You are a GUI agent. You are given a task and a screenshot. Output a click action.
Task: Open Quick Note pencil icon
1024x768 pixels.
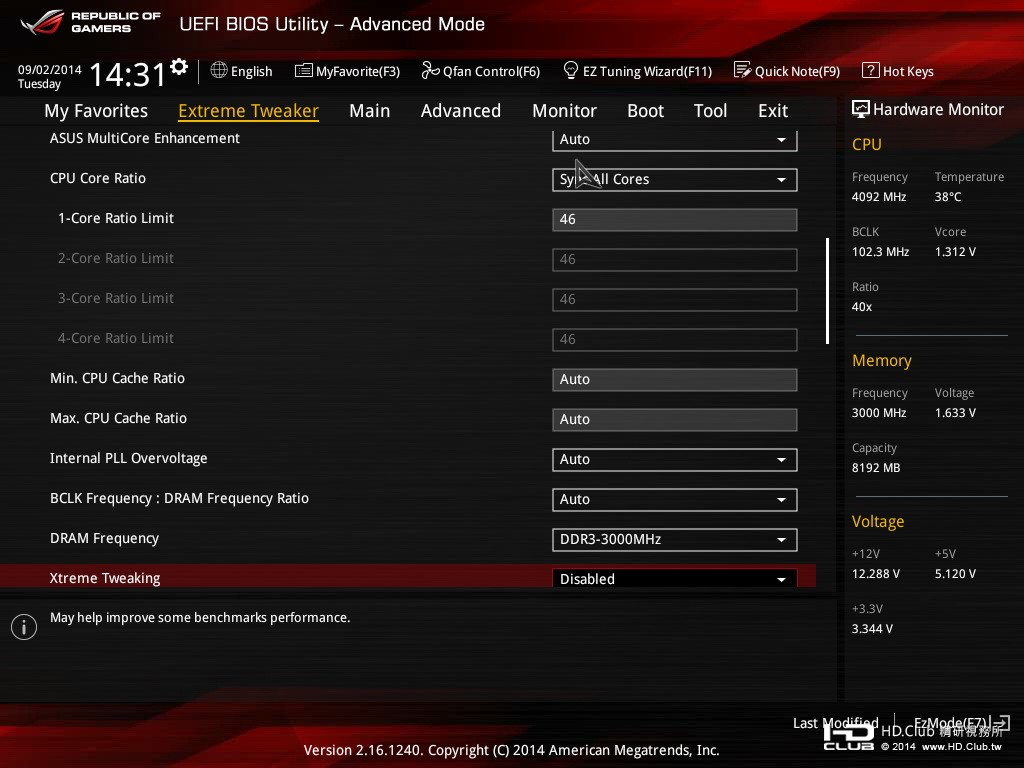(x=743, y=70)
